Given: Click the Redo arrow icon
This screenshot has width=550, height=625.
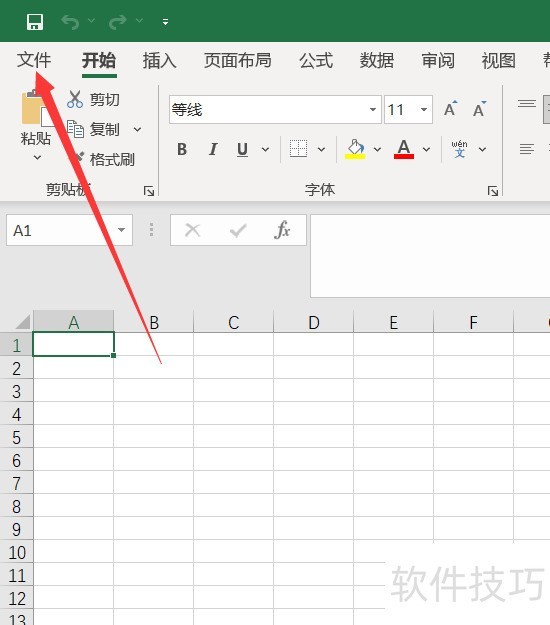Looking at the screenshot, I should [x=118, y=22].
